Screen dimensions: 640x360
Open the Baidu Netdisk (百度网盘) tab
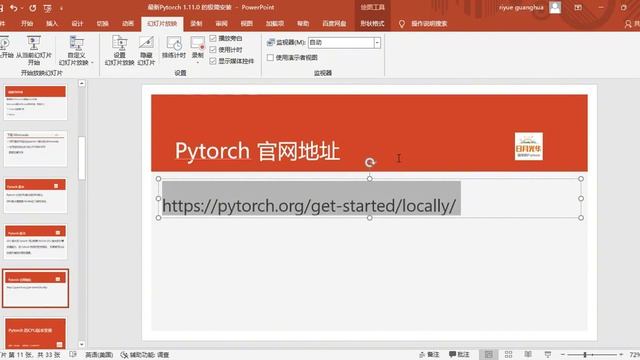coord(334,24)
